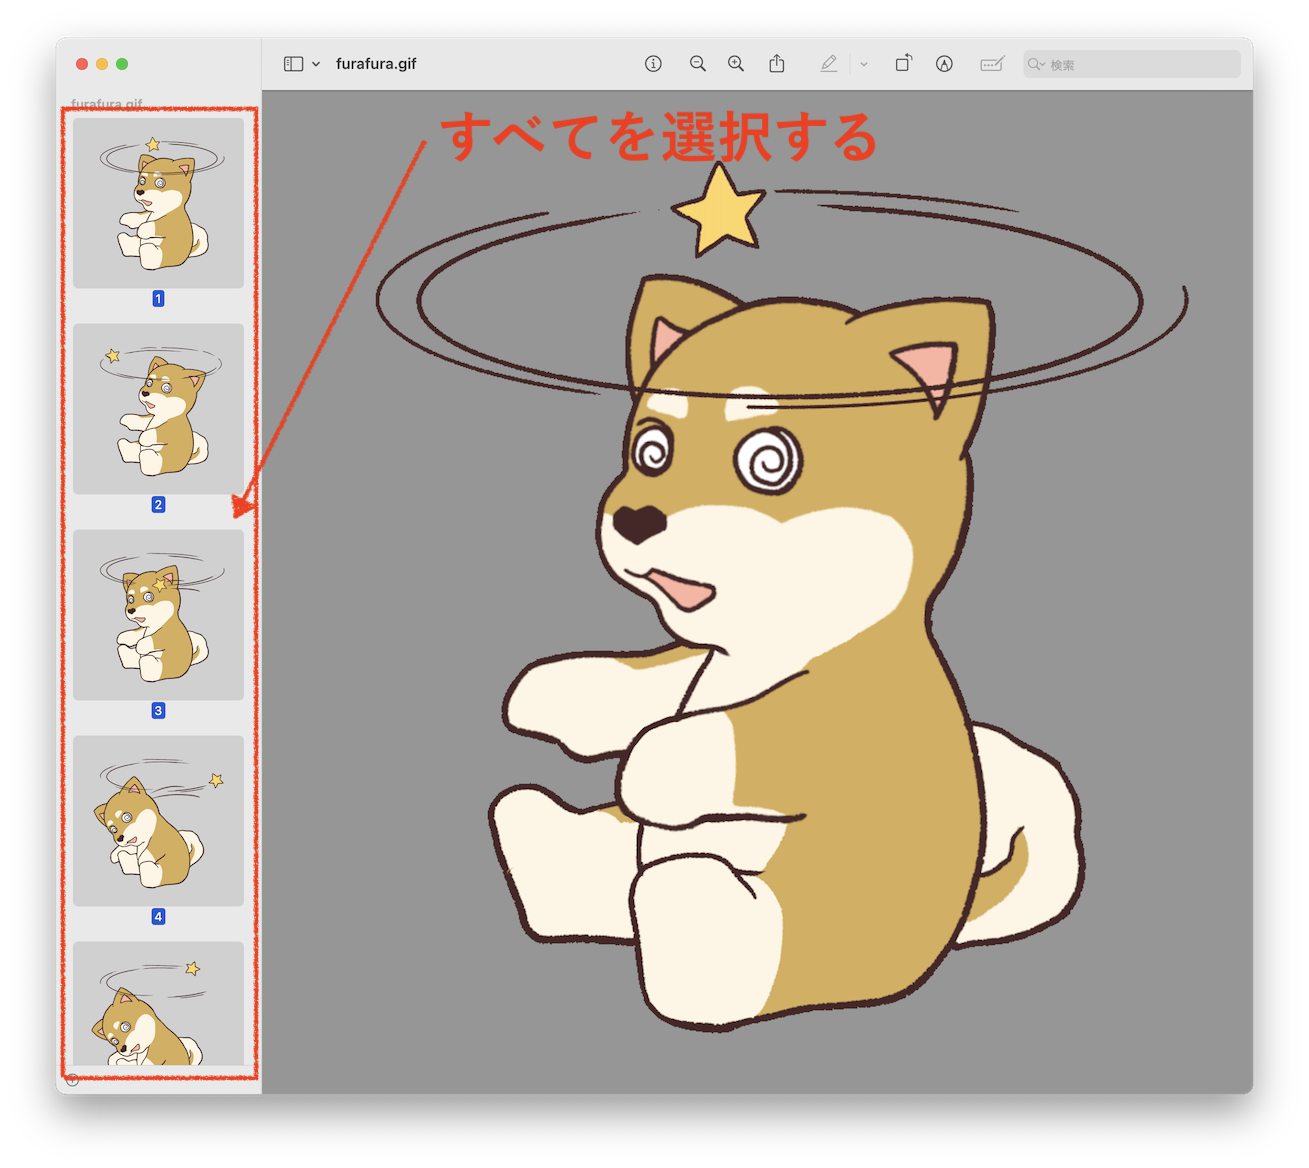Expand the search options magnifier dropdown

pyautogui.click(x=1036, y=65)
